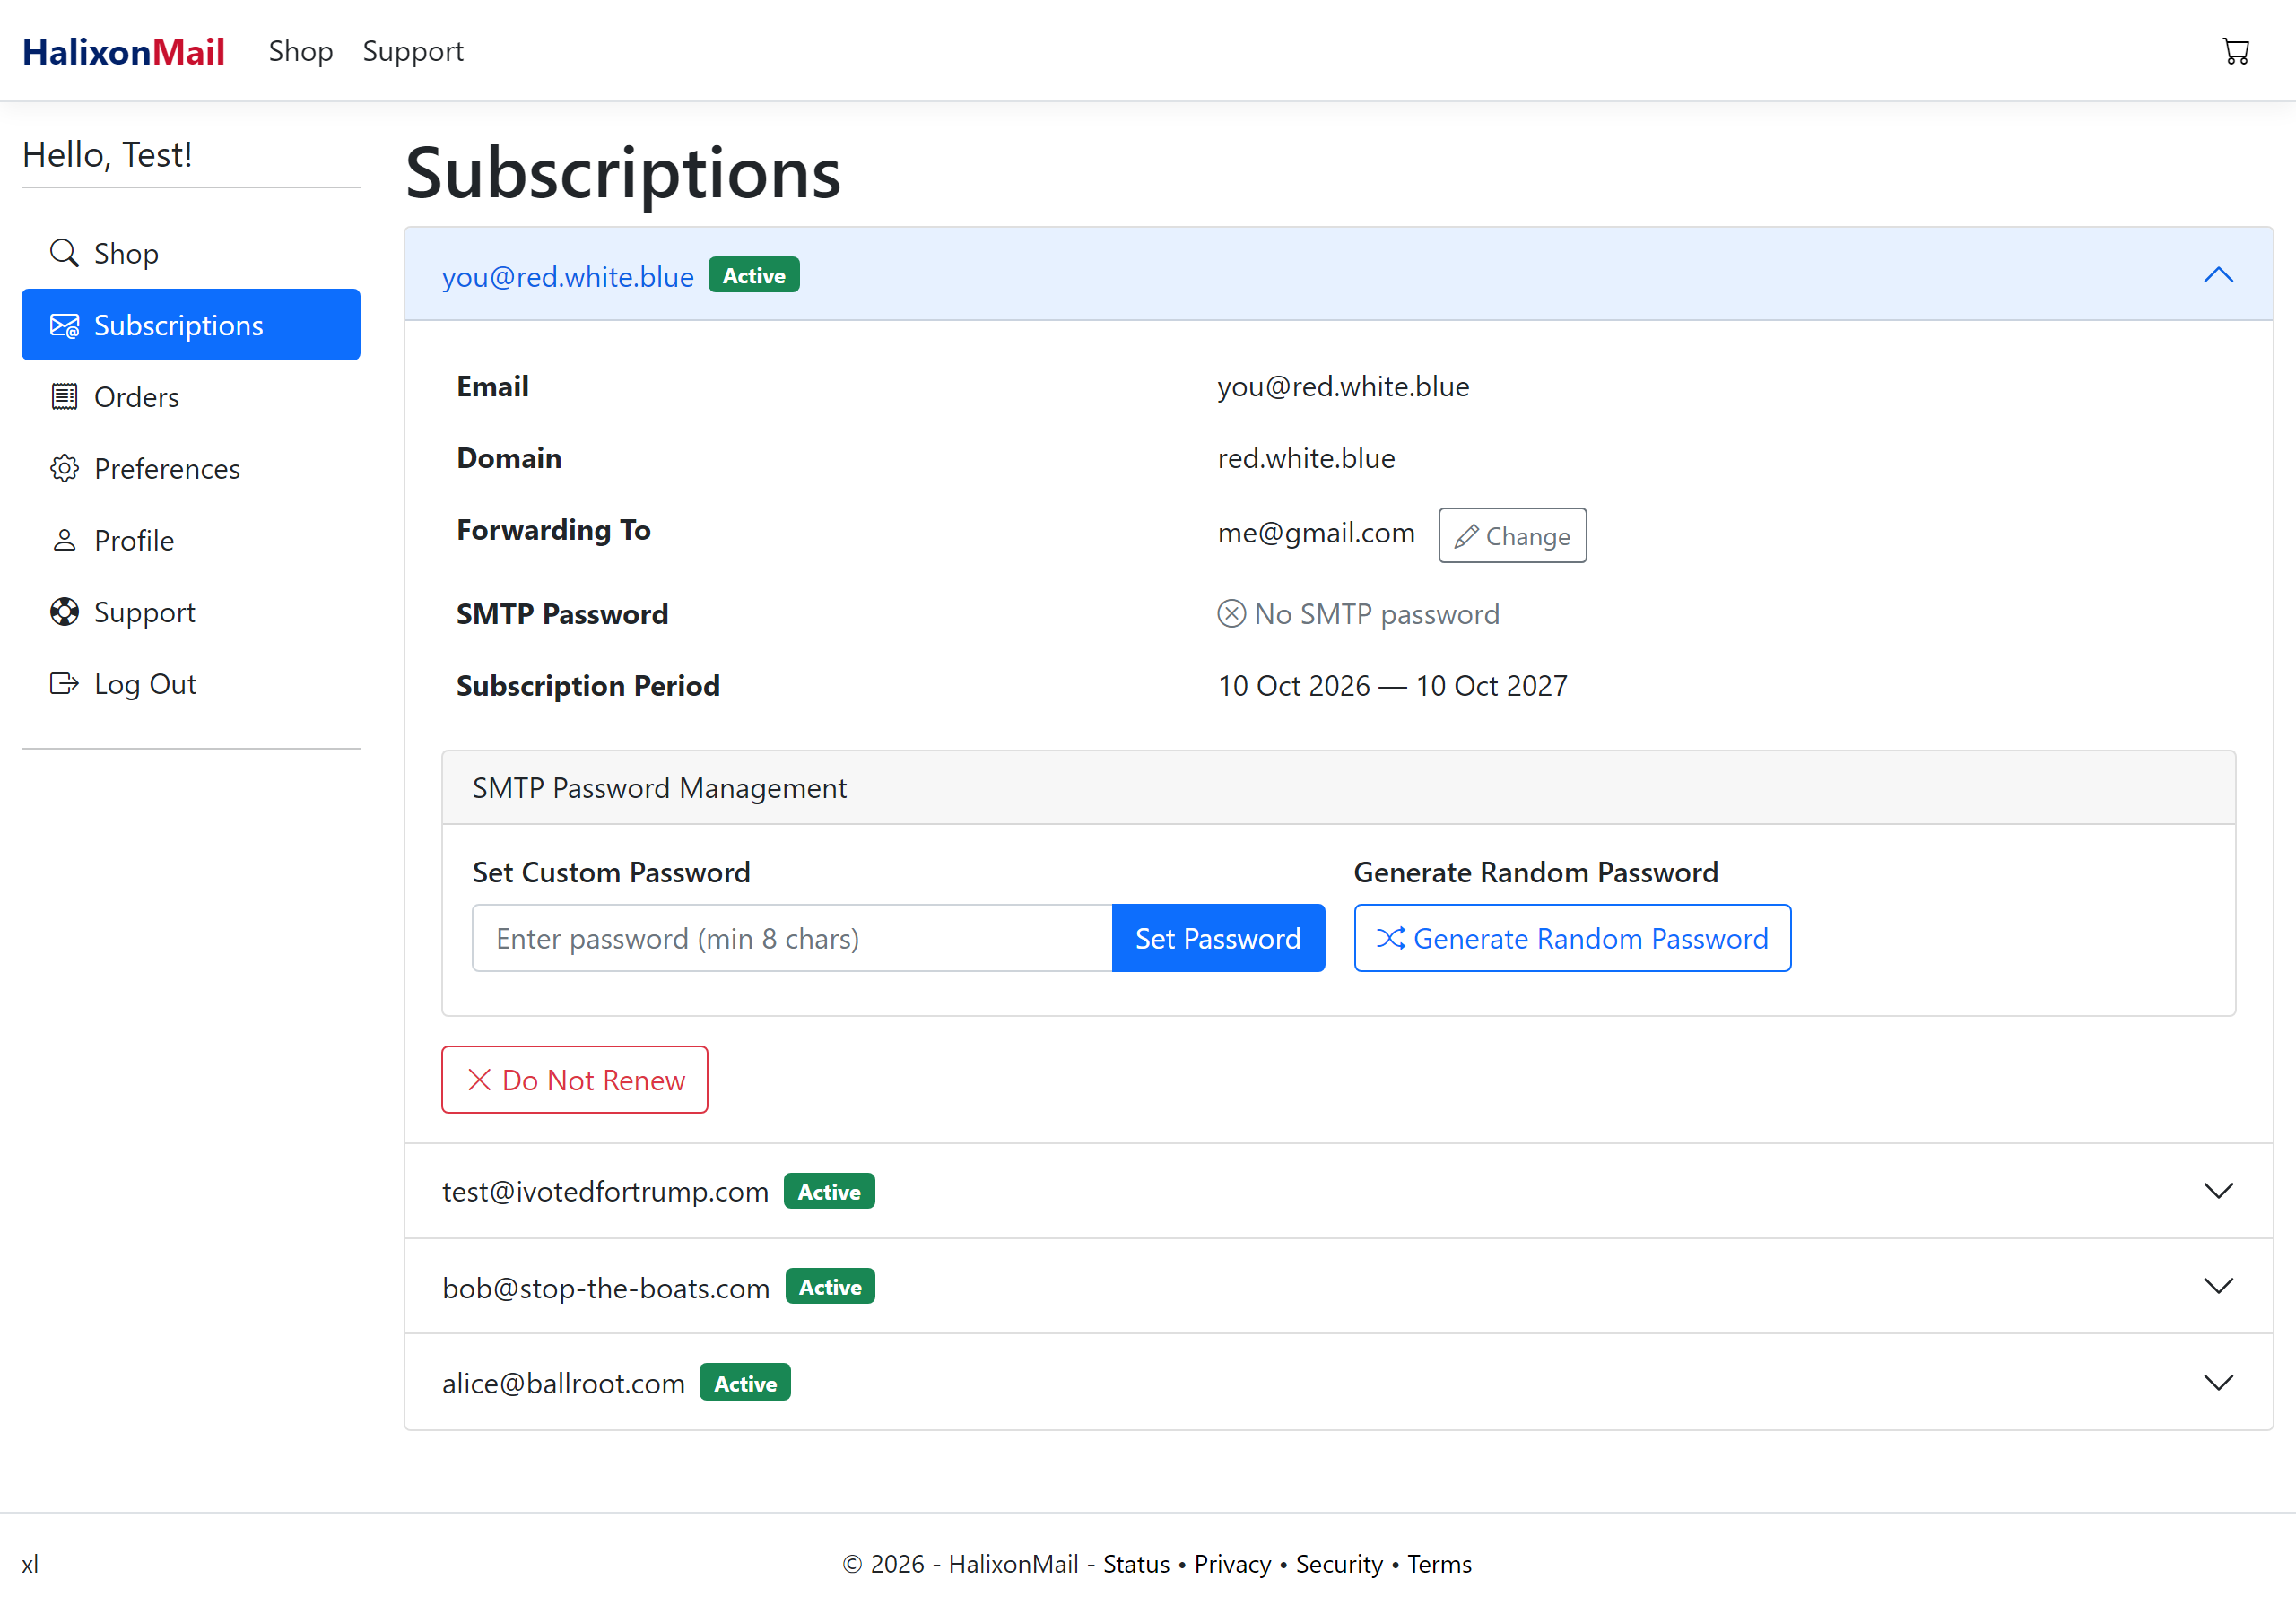
Task: Click the Hello, Test! greeting
Action: tap(107, 155)
